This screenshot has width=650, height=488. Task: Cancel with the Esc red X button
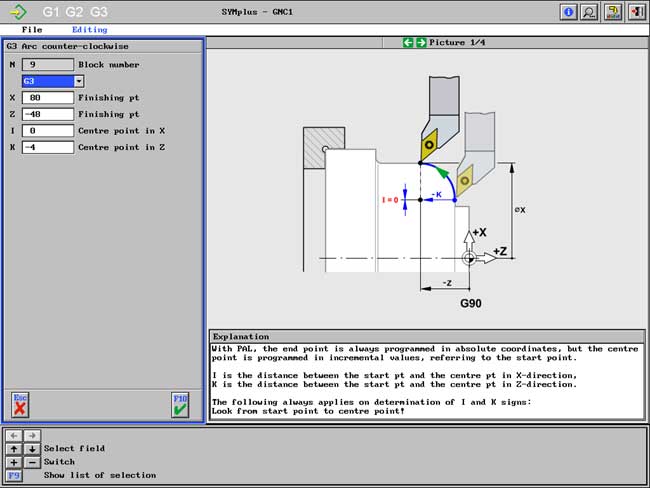point(20,404)
